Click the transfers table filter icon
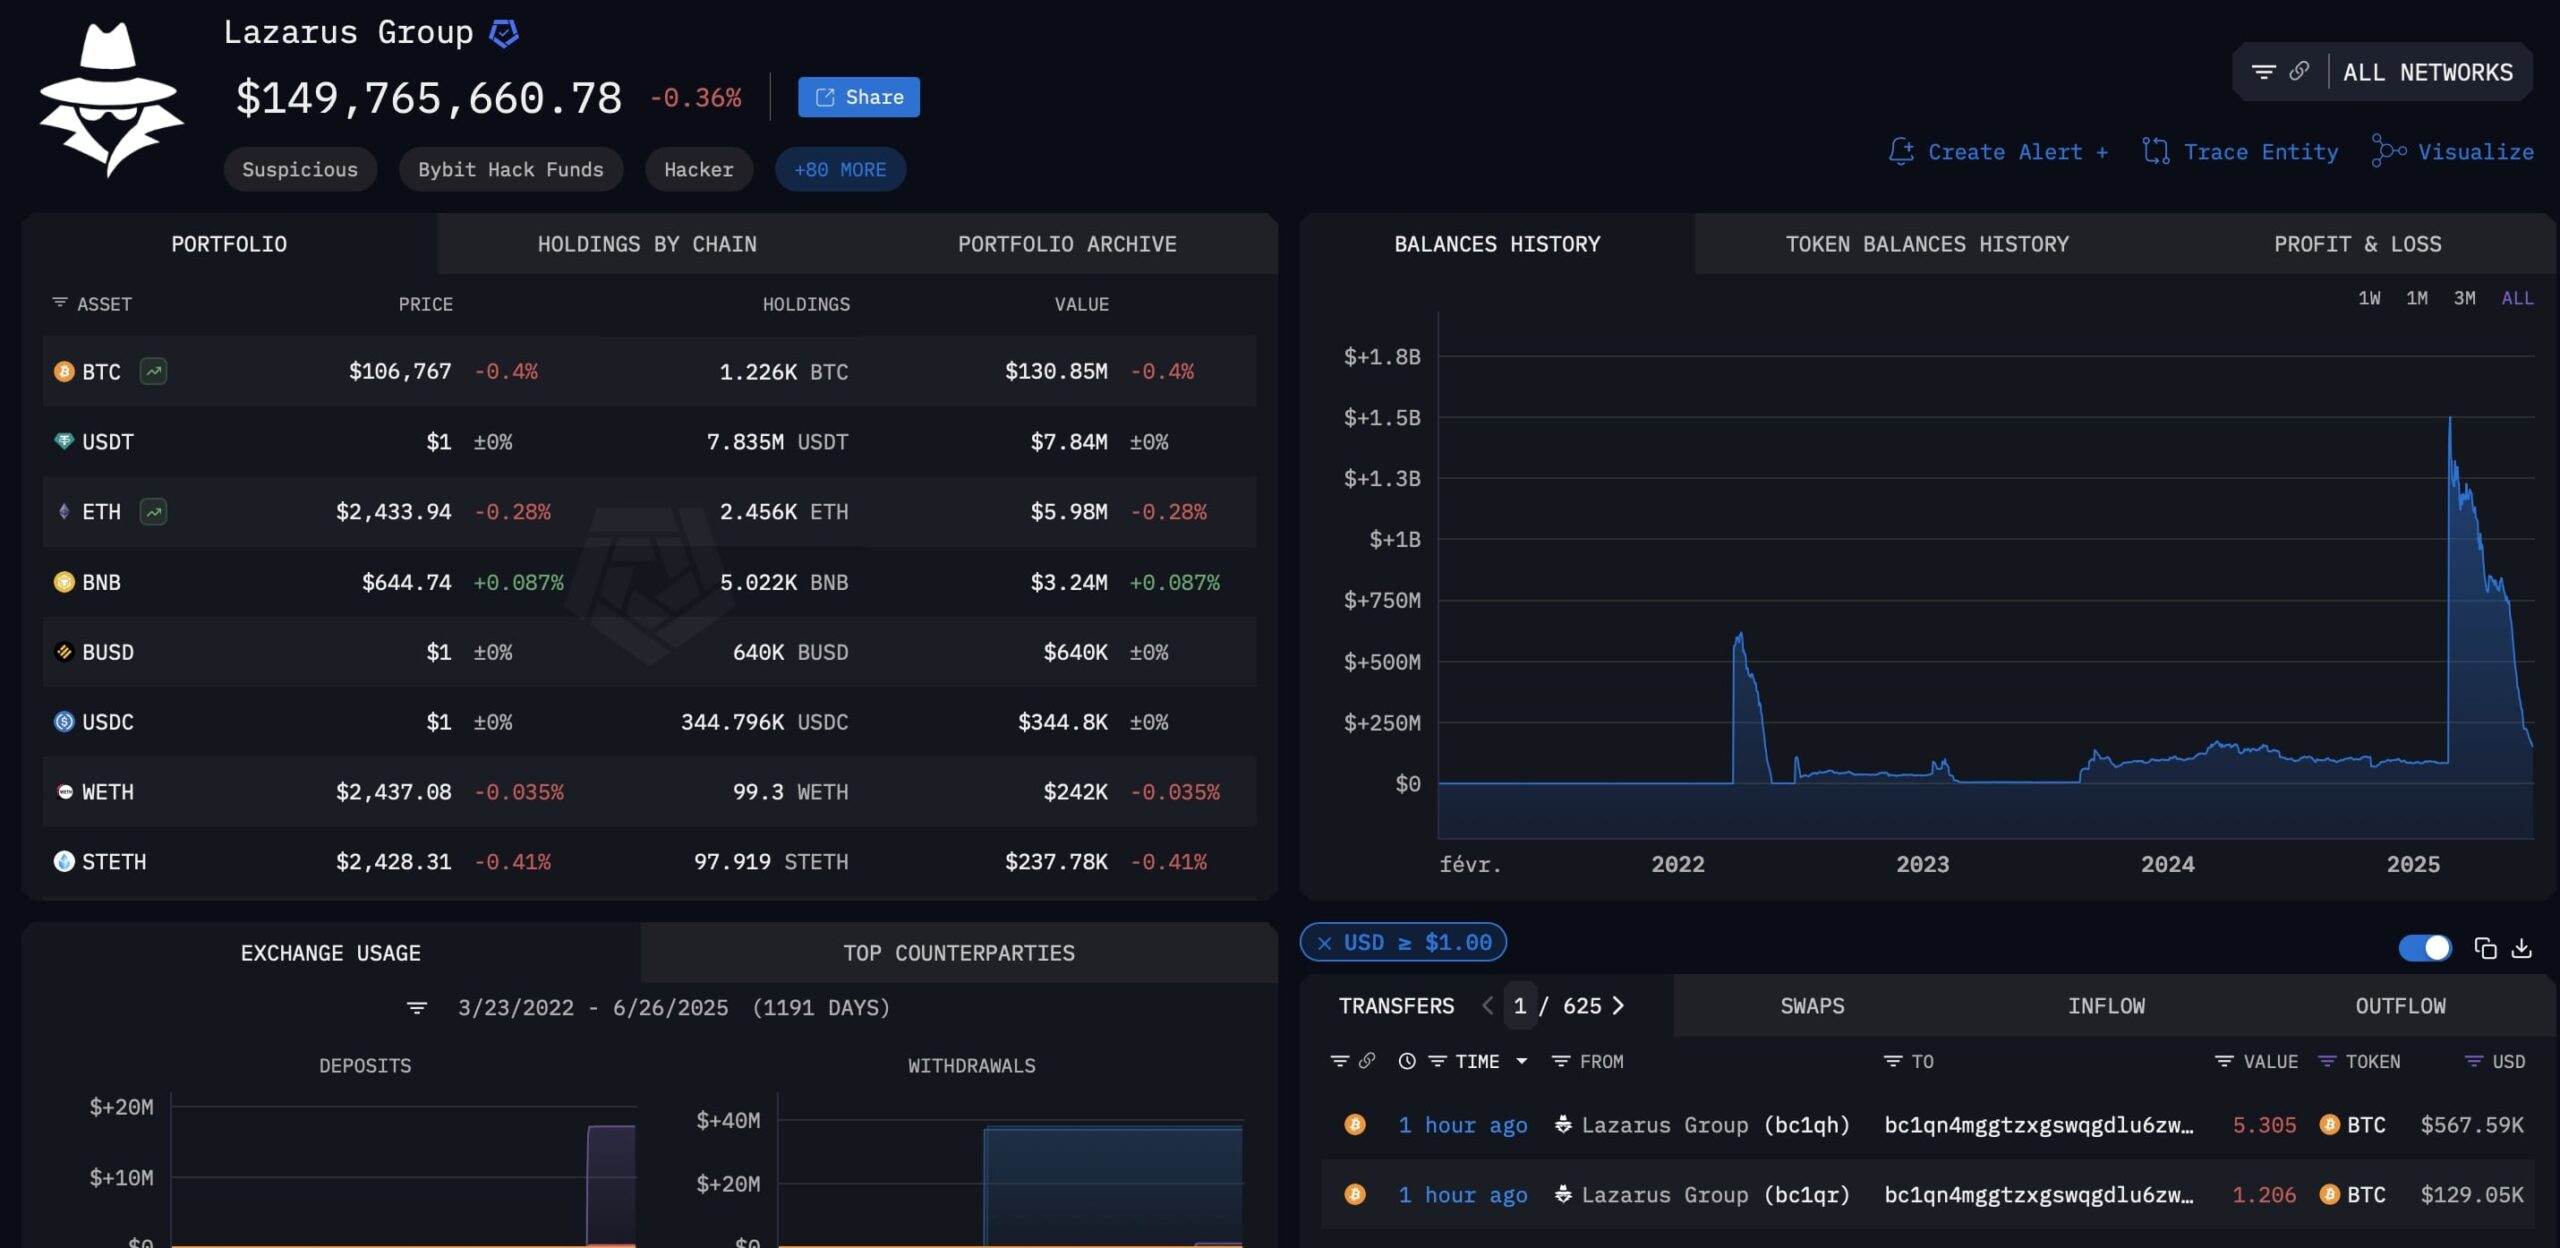2560x1248 pixels. tap(1340, 1060)
